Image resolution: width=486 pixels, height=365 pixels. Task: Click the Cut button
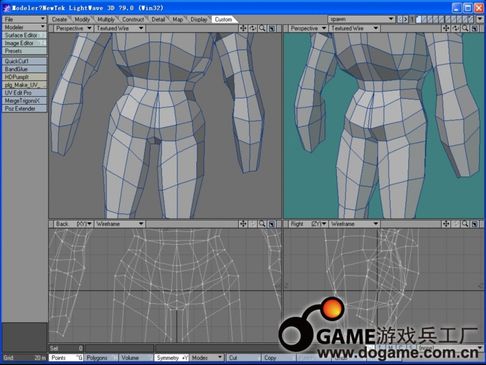(244, 358)
